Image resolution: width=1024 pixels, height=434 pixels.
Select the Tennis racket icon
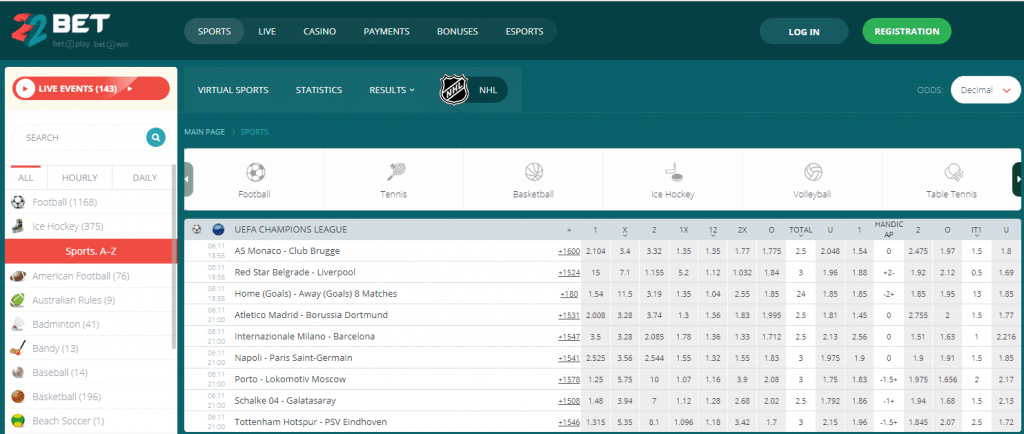pyautogui.click(x=395, y=172)
